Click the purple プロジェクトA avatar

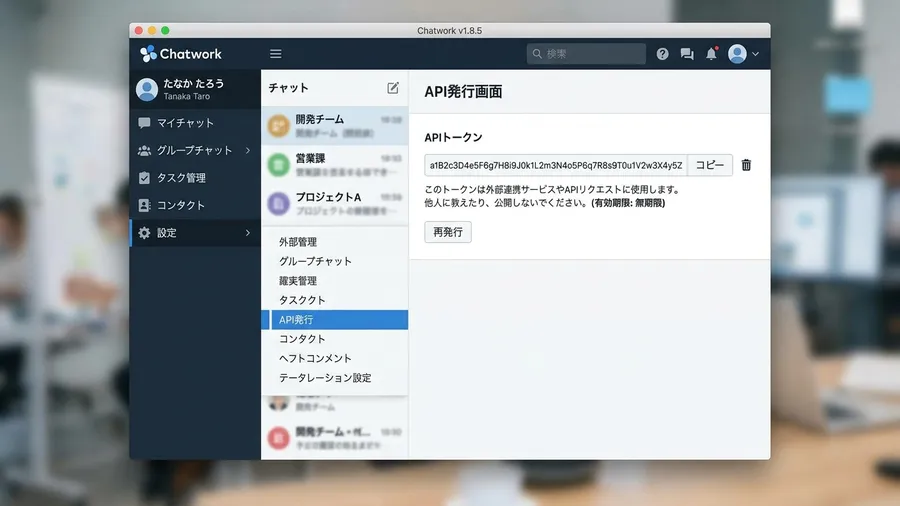coord(278,203)
